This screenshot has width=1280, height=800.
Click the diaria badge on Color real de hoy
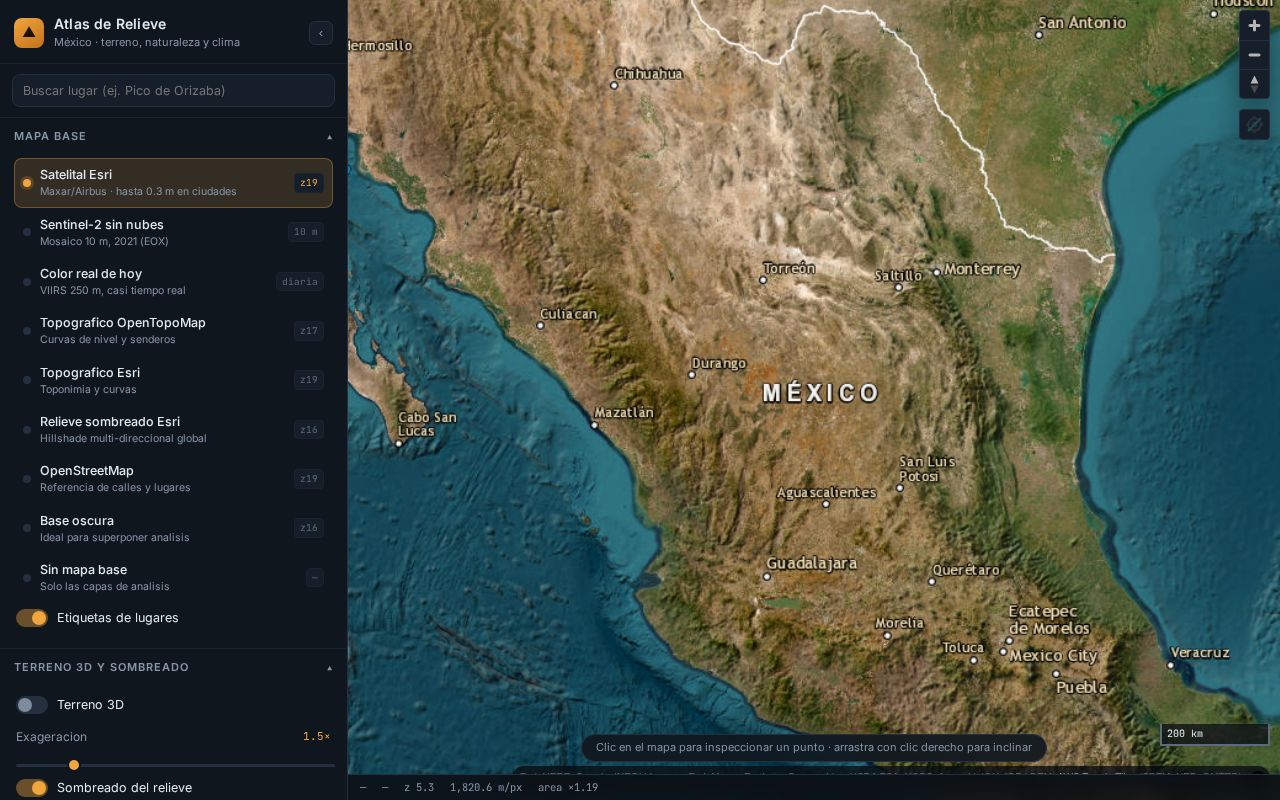(300, 282)
